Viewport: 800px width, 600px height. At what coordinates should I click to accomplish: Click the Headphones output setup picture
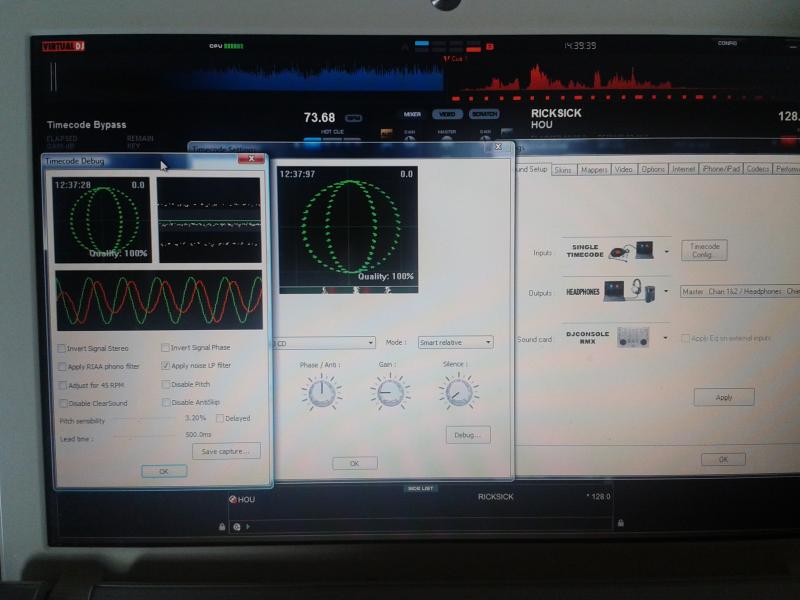pyautogui.click(x=629, y=291)
